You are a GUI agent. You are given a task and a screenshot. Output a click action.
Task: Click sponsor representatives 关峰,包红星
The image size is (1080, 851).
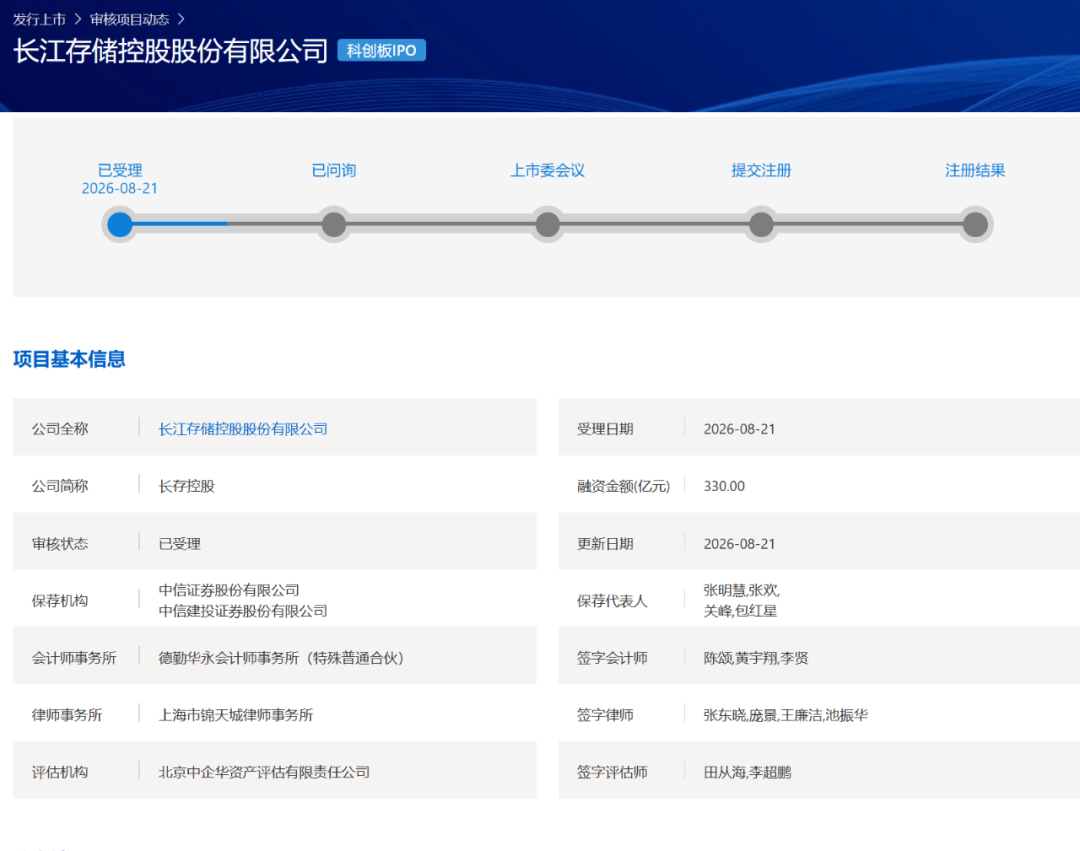pos(740,611)
